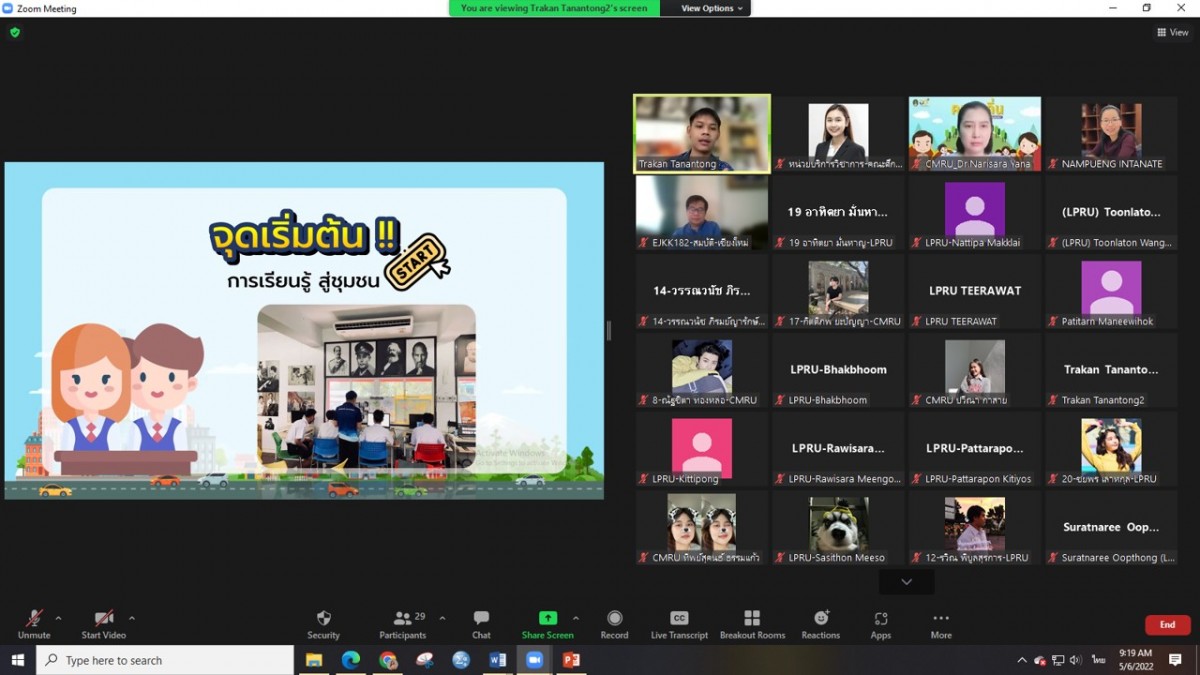
Task: Open the Participants panel
Action: tap(403, 619)
